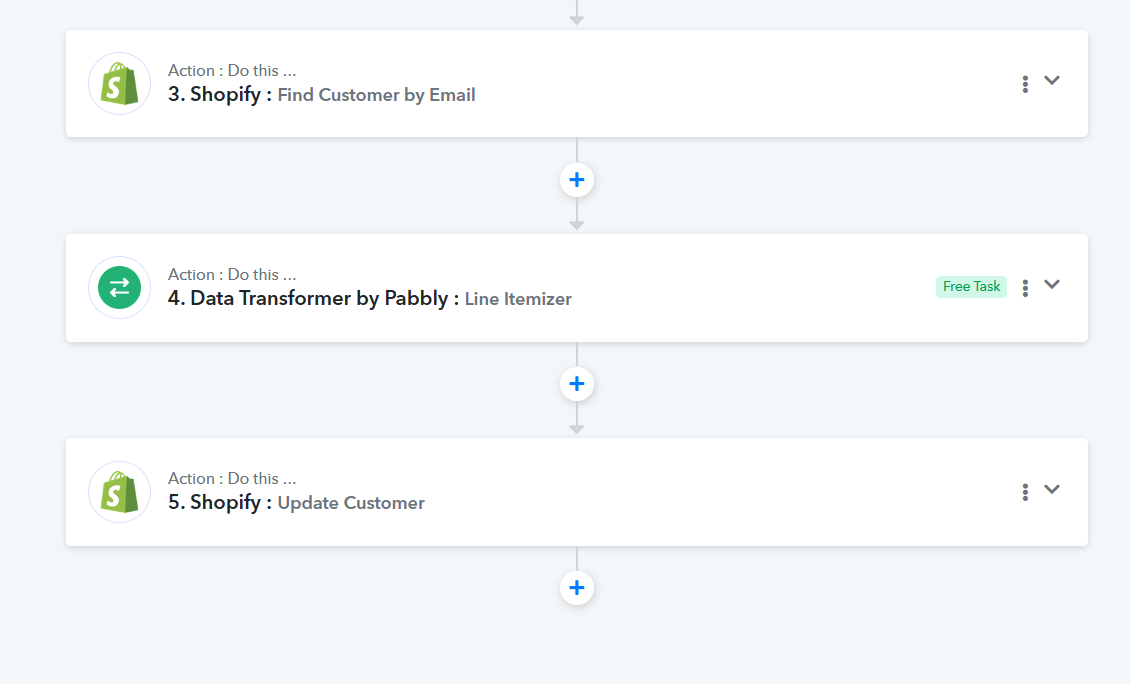Select '4. Data Transformer by Pabbly :' title
This screenshot has height=684, width=1130.
tap(313, 298)
